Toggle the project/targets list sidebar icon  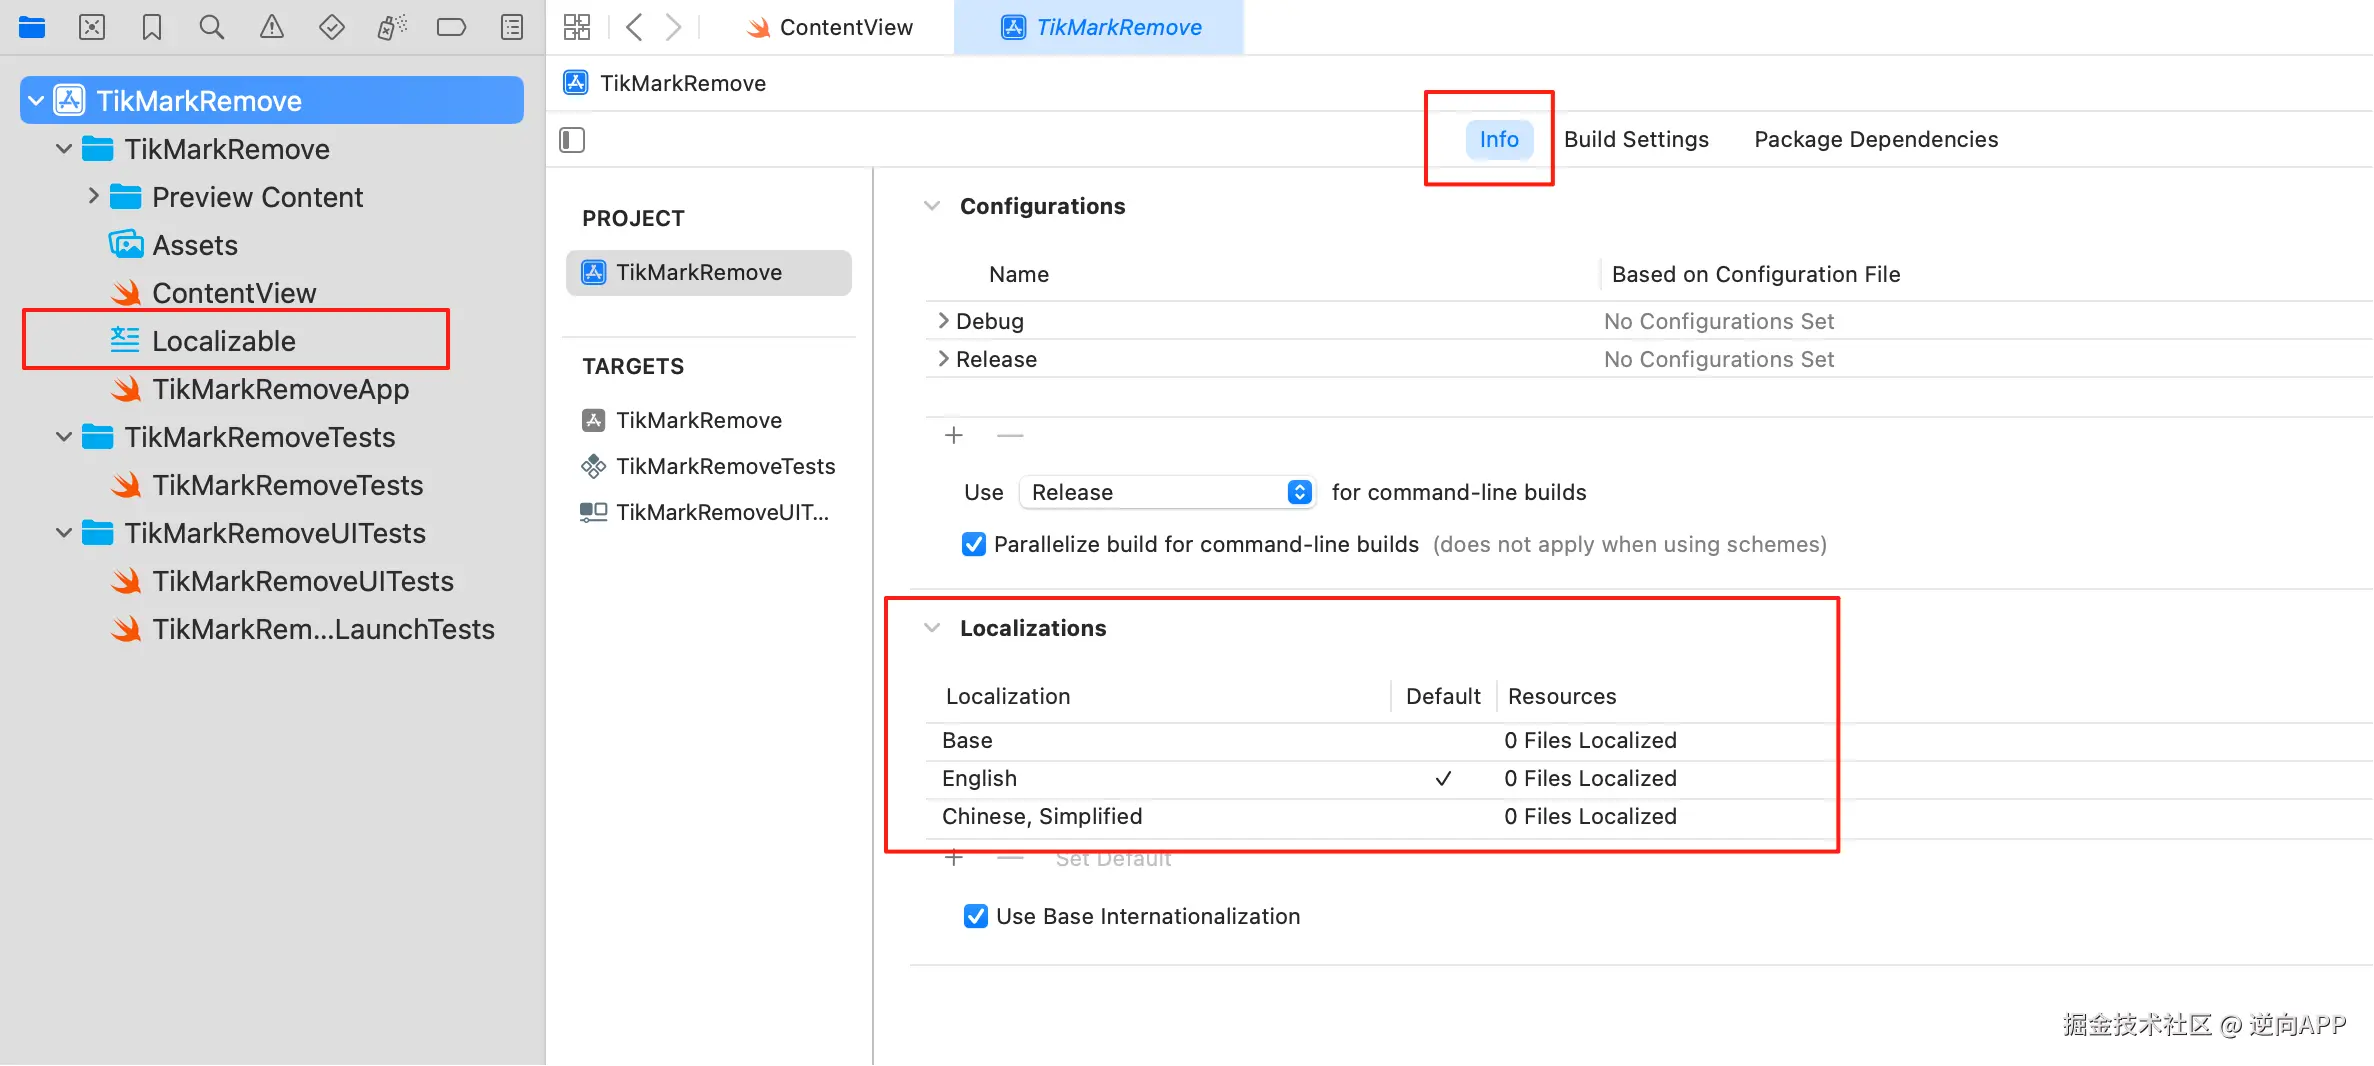coord(572,140)
